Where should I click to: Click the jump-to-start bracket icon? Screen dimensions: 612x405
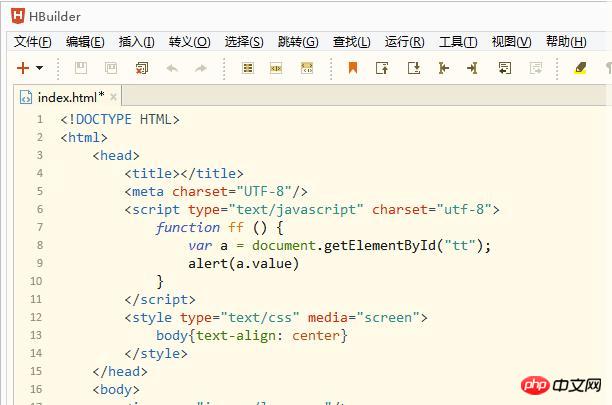pos(443,68)
